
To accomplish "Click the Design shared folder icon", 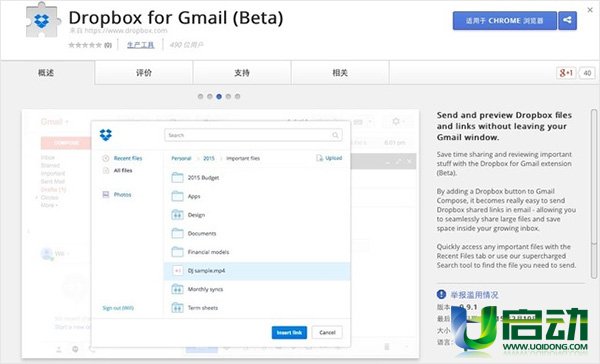I will click(x=177, y=215).
